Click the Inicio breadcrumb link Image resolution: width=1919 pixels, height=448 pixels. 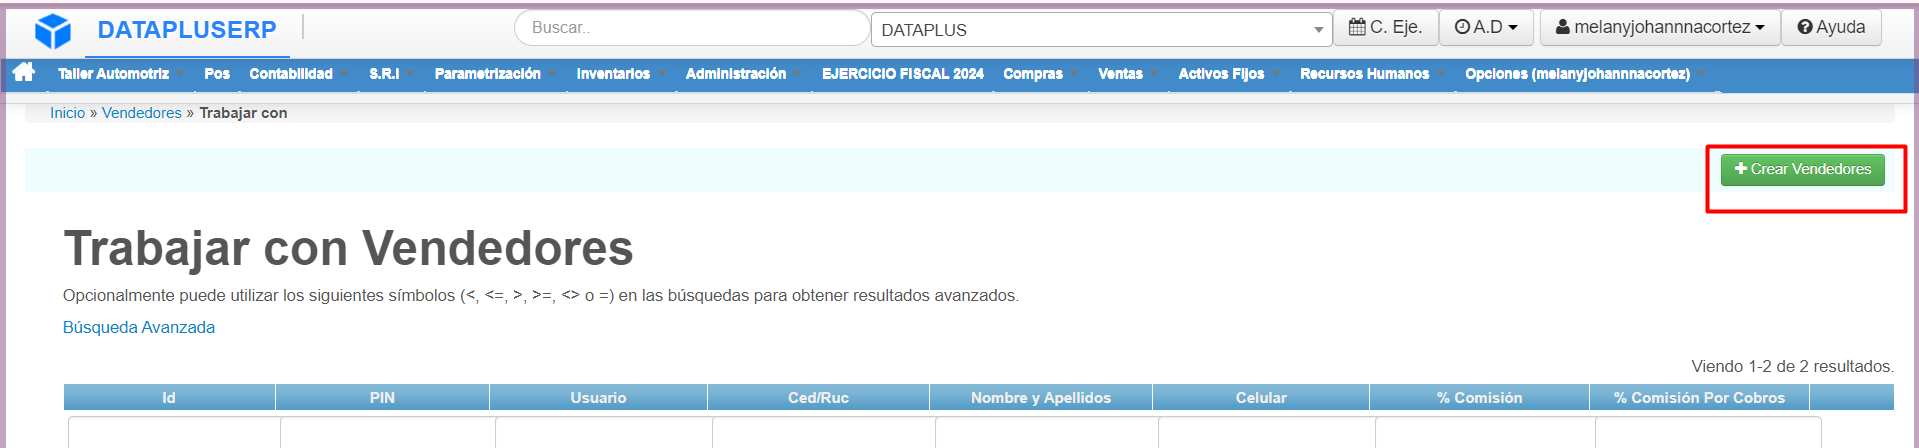point(68,113)
